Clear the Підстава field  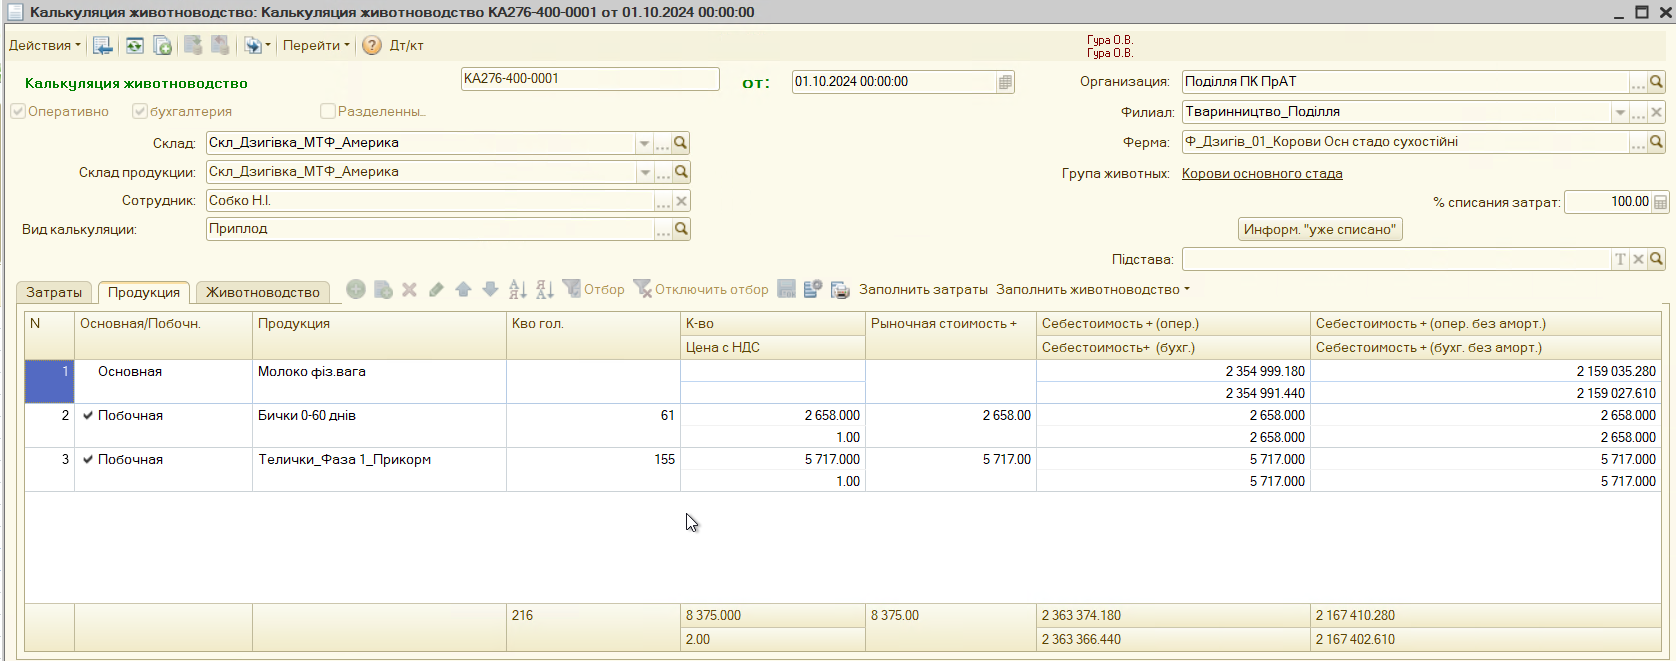click(x=1638, y=260)
